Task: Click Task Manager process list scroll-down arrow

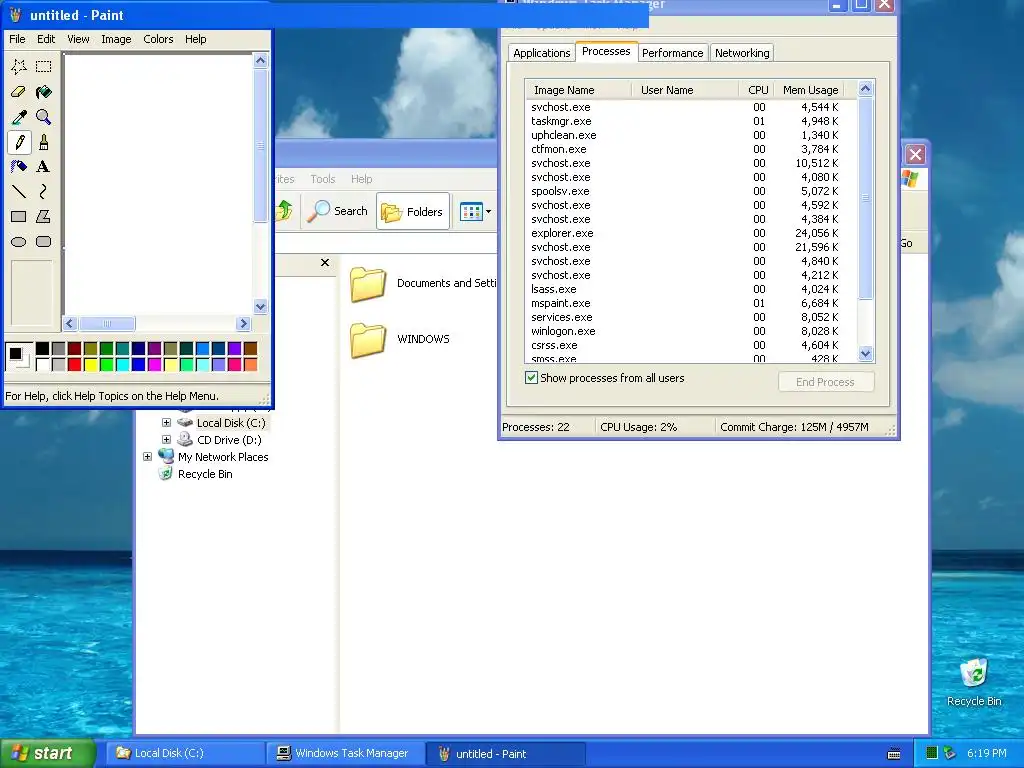Action: 865,353
